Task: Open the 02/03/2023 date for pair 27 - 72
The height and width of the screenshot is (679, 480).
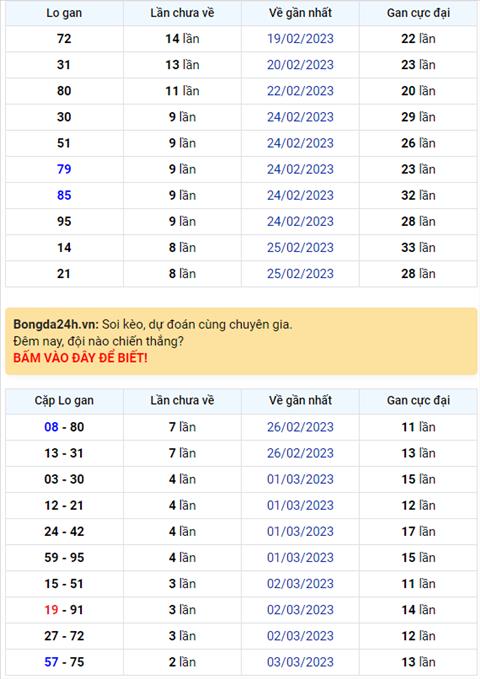Action: pos(300,636)
